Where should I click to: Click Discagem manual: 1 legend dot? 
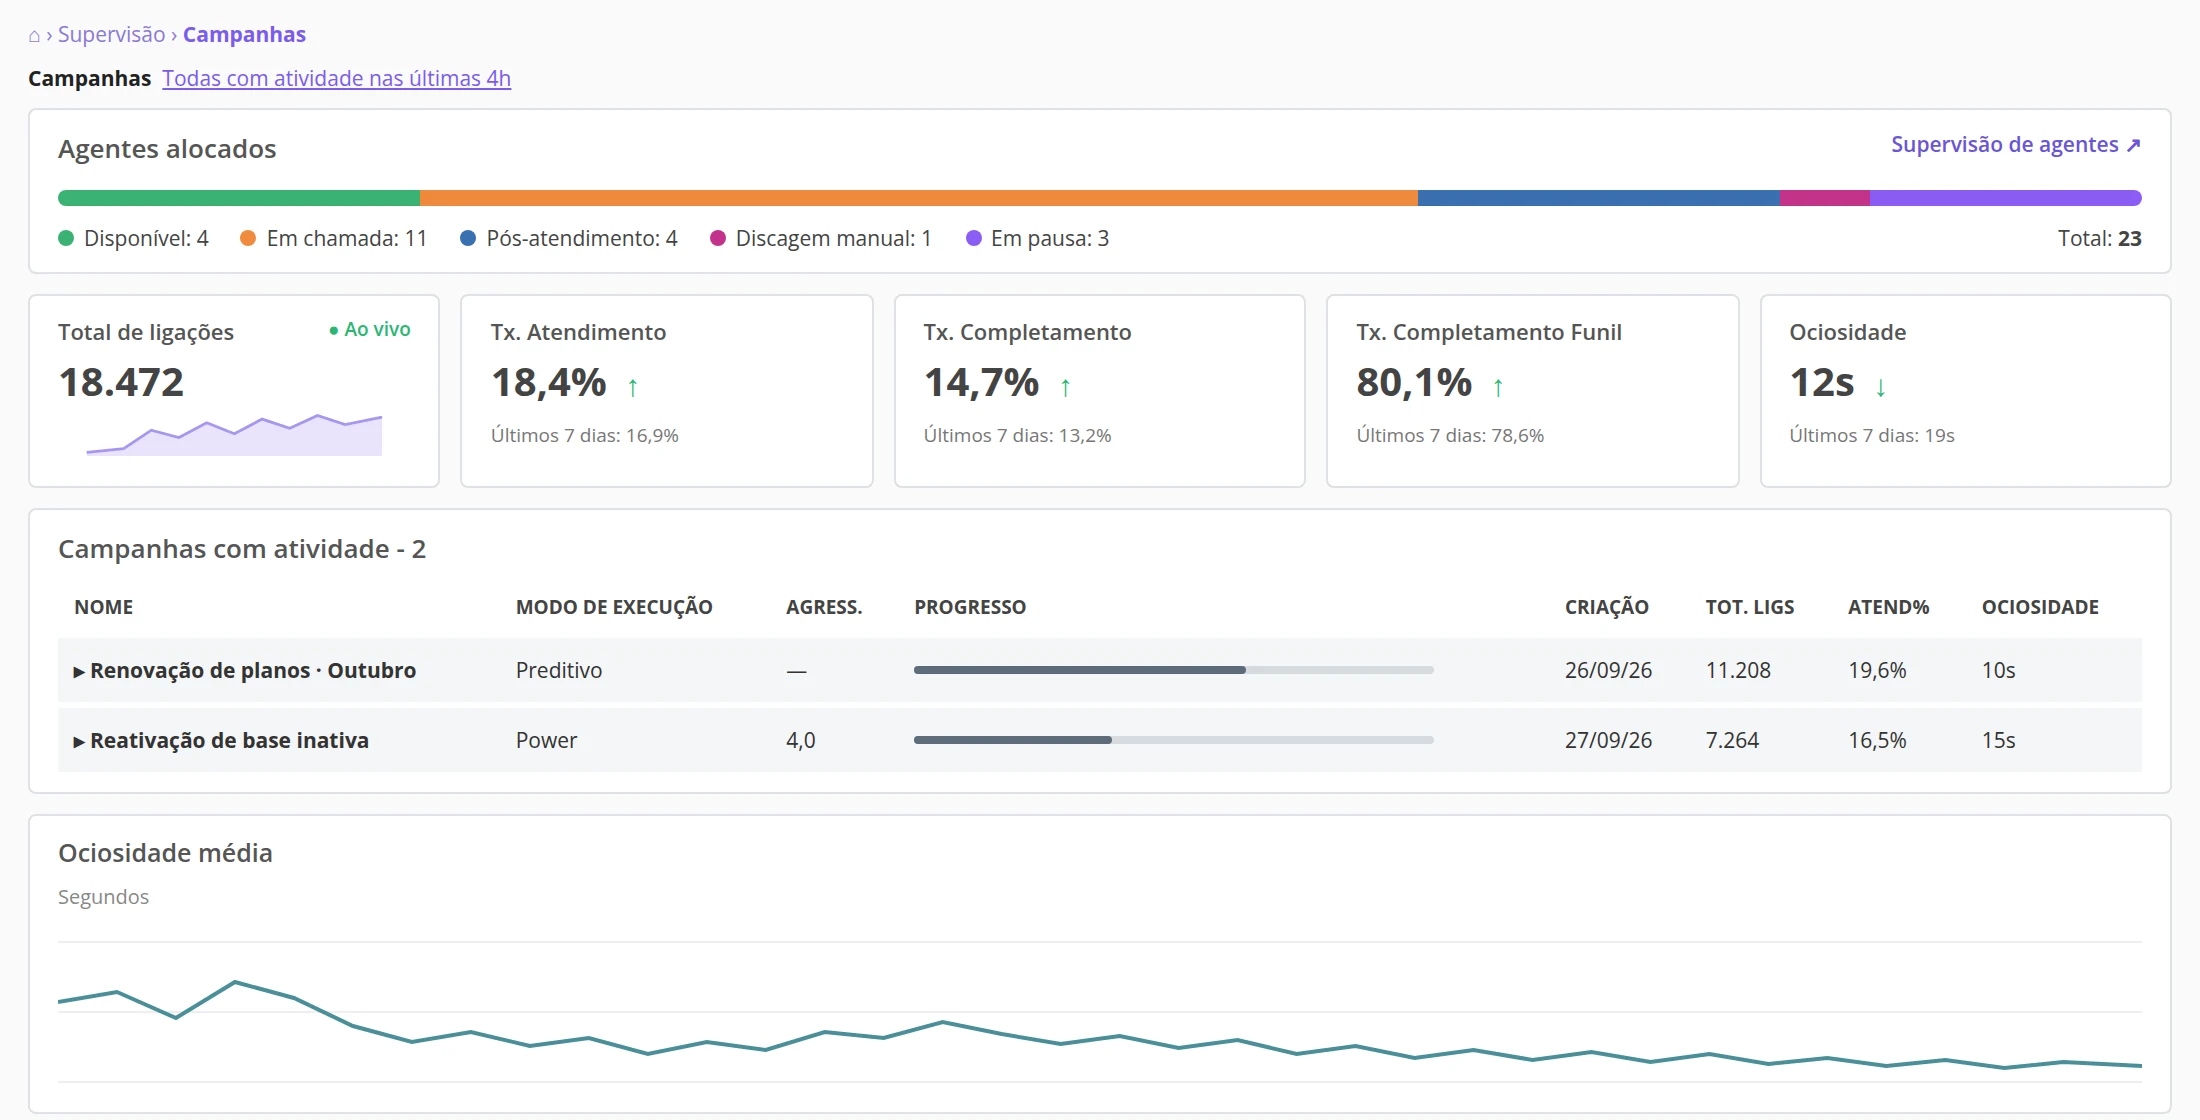click(x=718, y=238)
